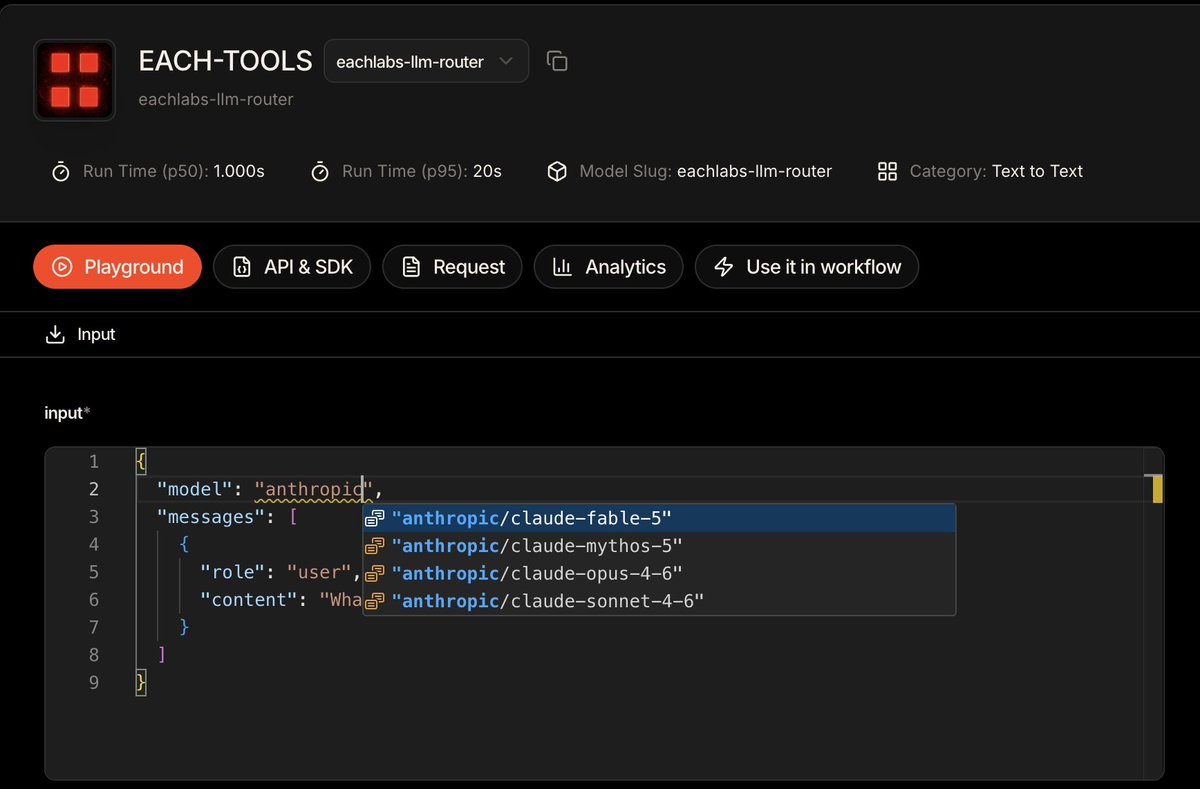Image resolution: width=1200 pixels, height=789 pixels.
Task: Choose anthropic/claude-opus-4-6 suggestion
Action: 659,573
